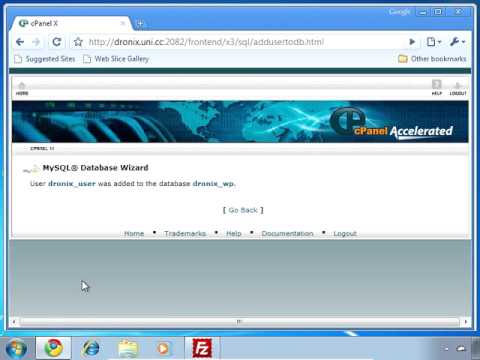Click the Go Back link

click(x=243, y=210)
